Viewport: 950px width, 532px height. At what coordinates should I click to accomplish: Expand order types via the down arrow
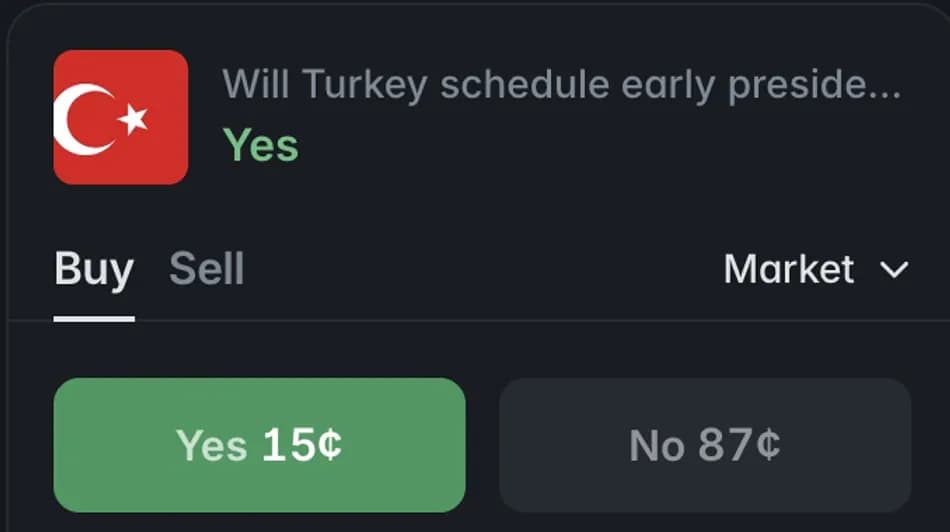[894, 270]
